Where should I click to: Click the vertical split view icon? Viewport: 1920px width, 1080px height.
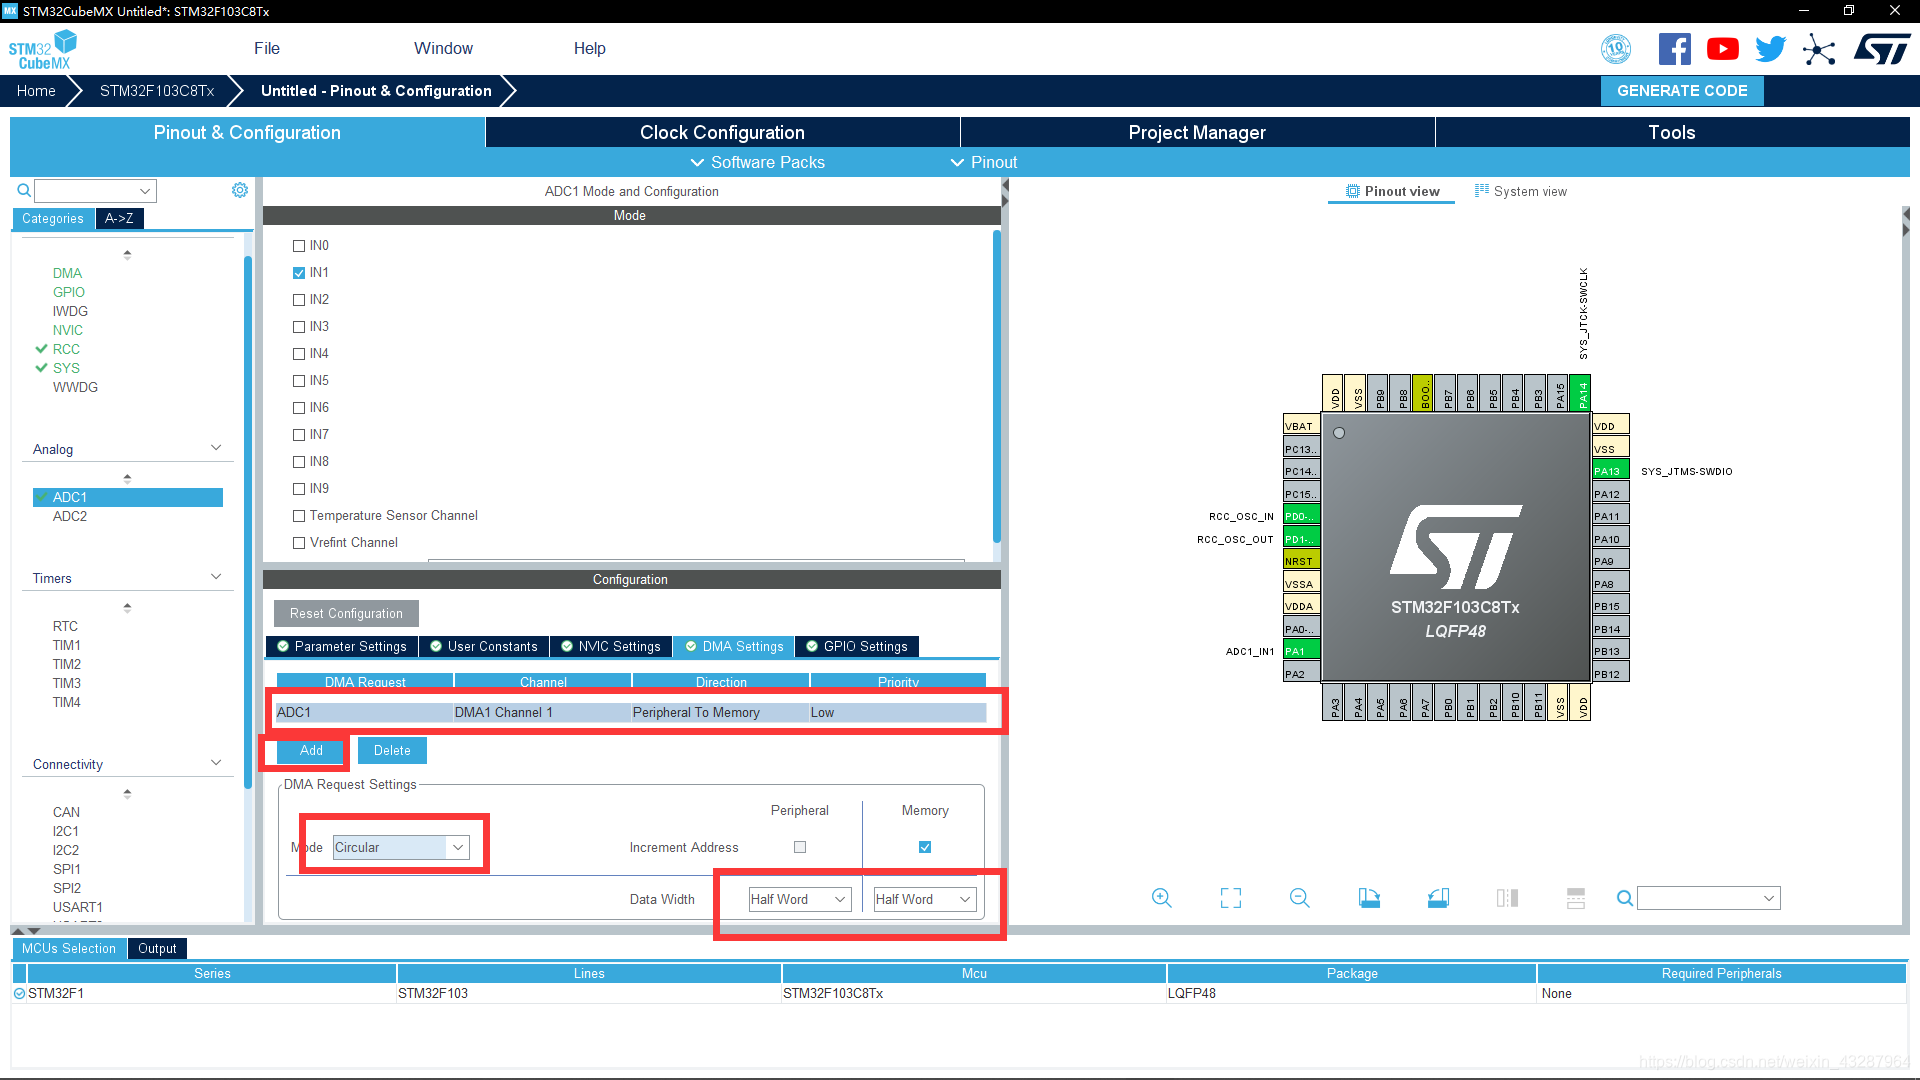click(1507, 898)
